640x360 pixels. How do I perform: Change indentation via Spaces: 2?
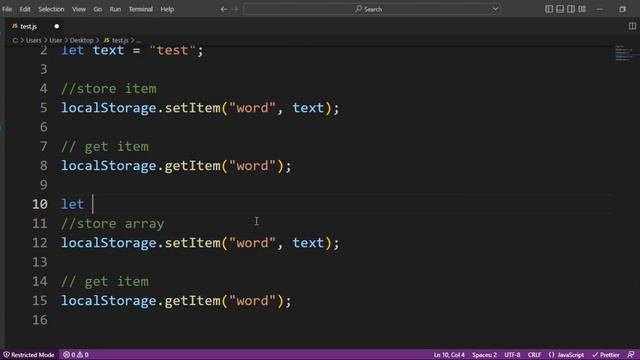(484, 355)
